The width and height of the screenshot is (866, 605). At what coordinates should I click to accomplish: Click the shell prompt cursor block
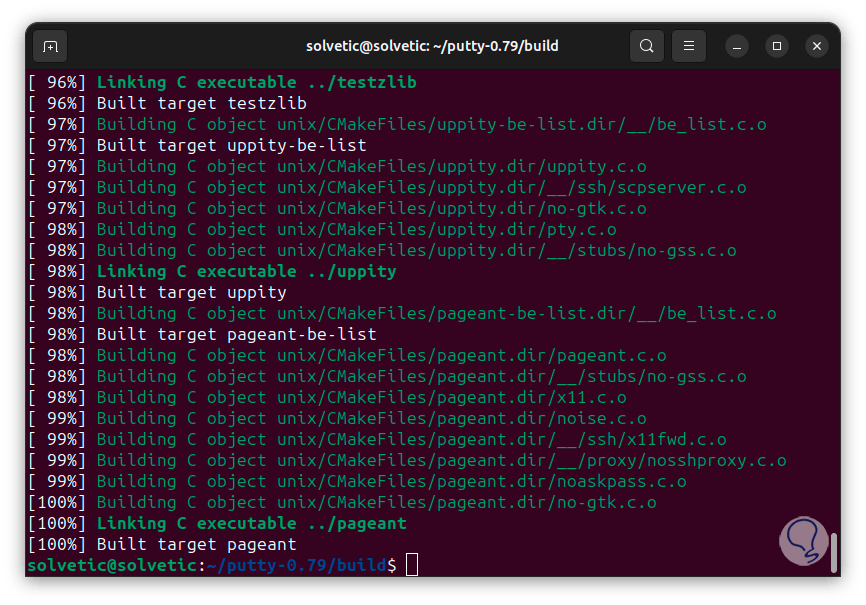pos(412,565)
